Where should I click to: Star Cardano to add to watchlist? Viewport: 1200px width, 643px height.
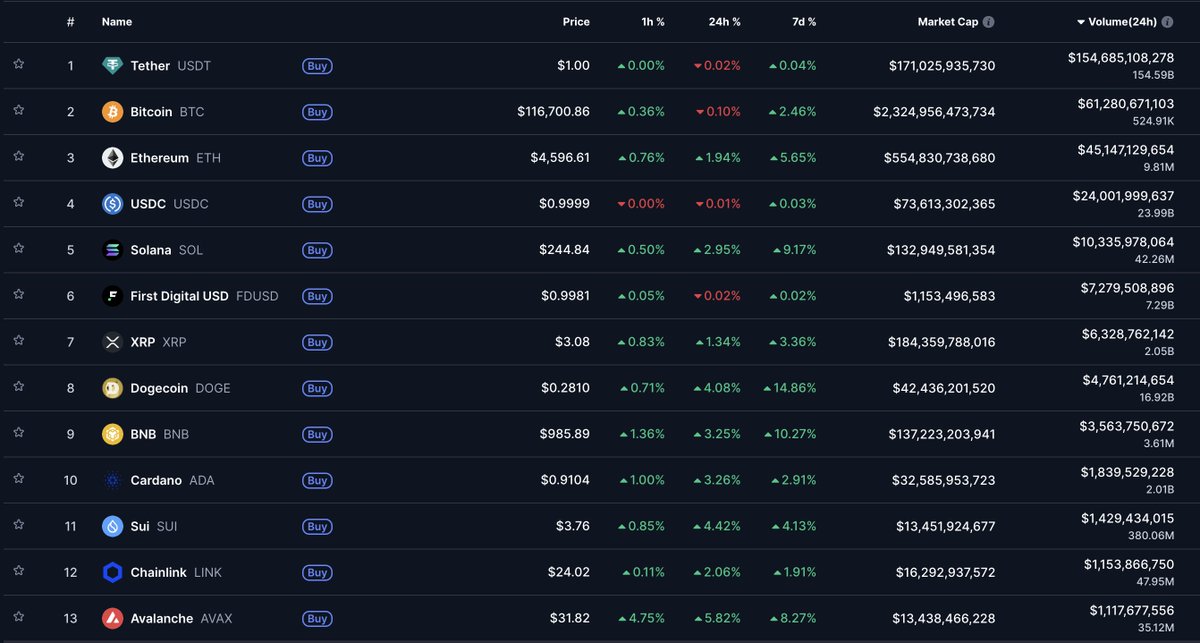tap(19, 478)
